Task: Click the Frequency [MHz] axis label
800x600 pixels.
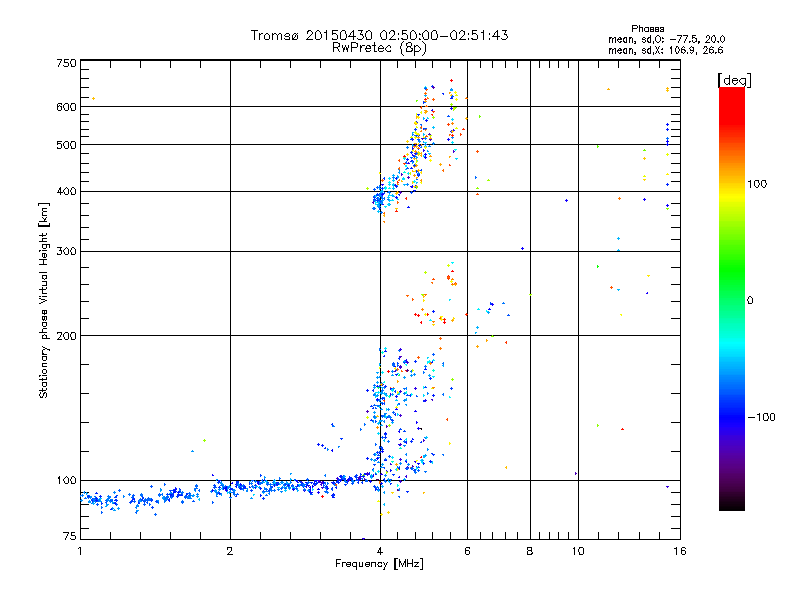Action: pos(379,565)
